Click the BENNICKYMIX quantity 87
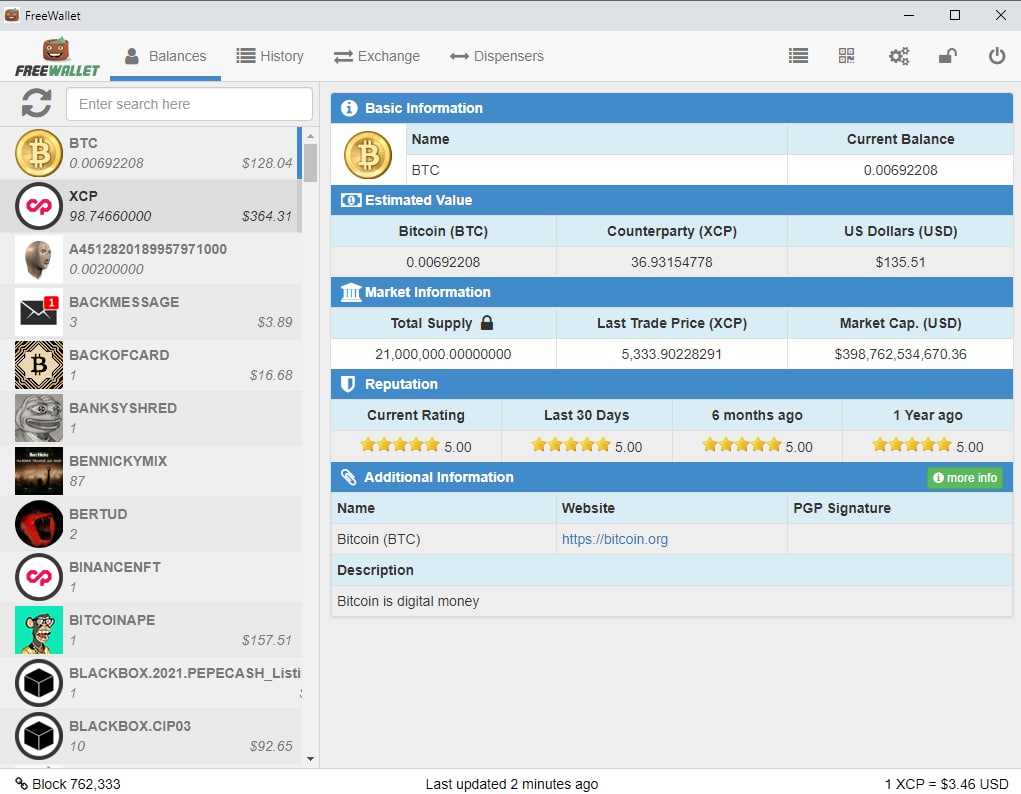This screenshot has width=1021, height=794. pyautogui.click(x=77, y=481)
